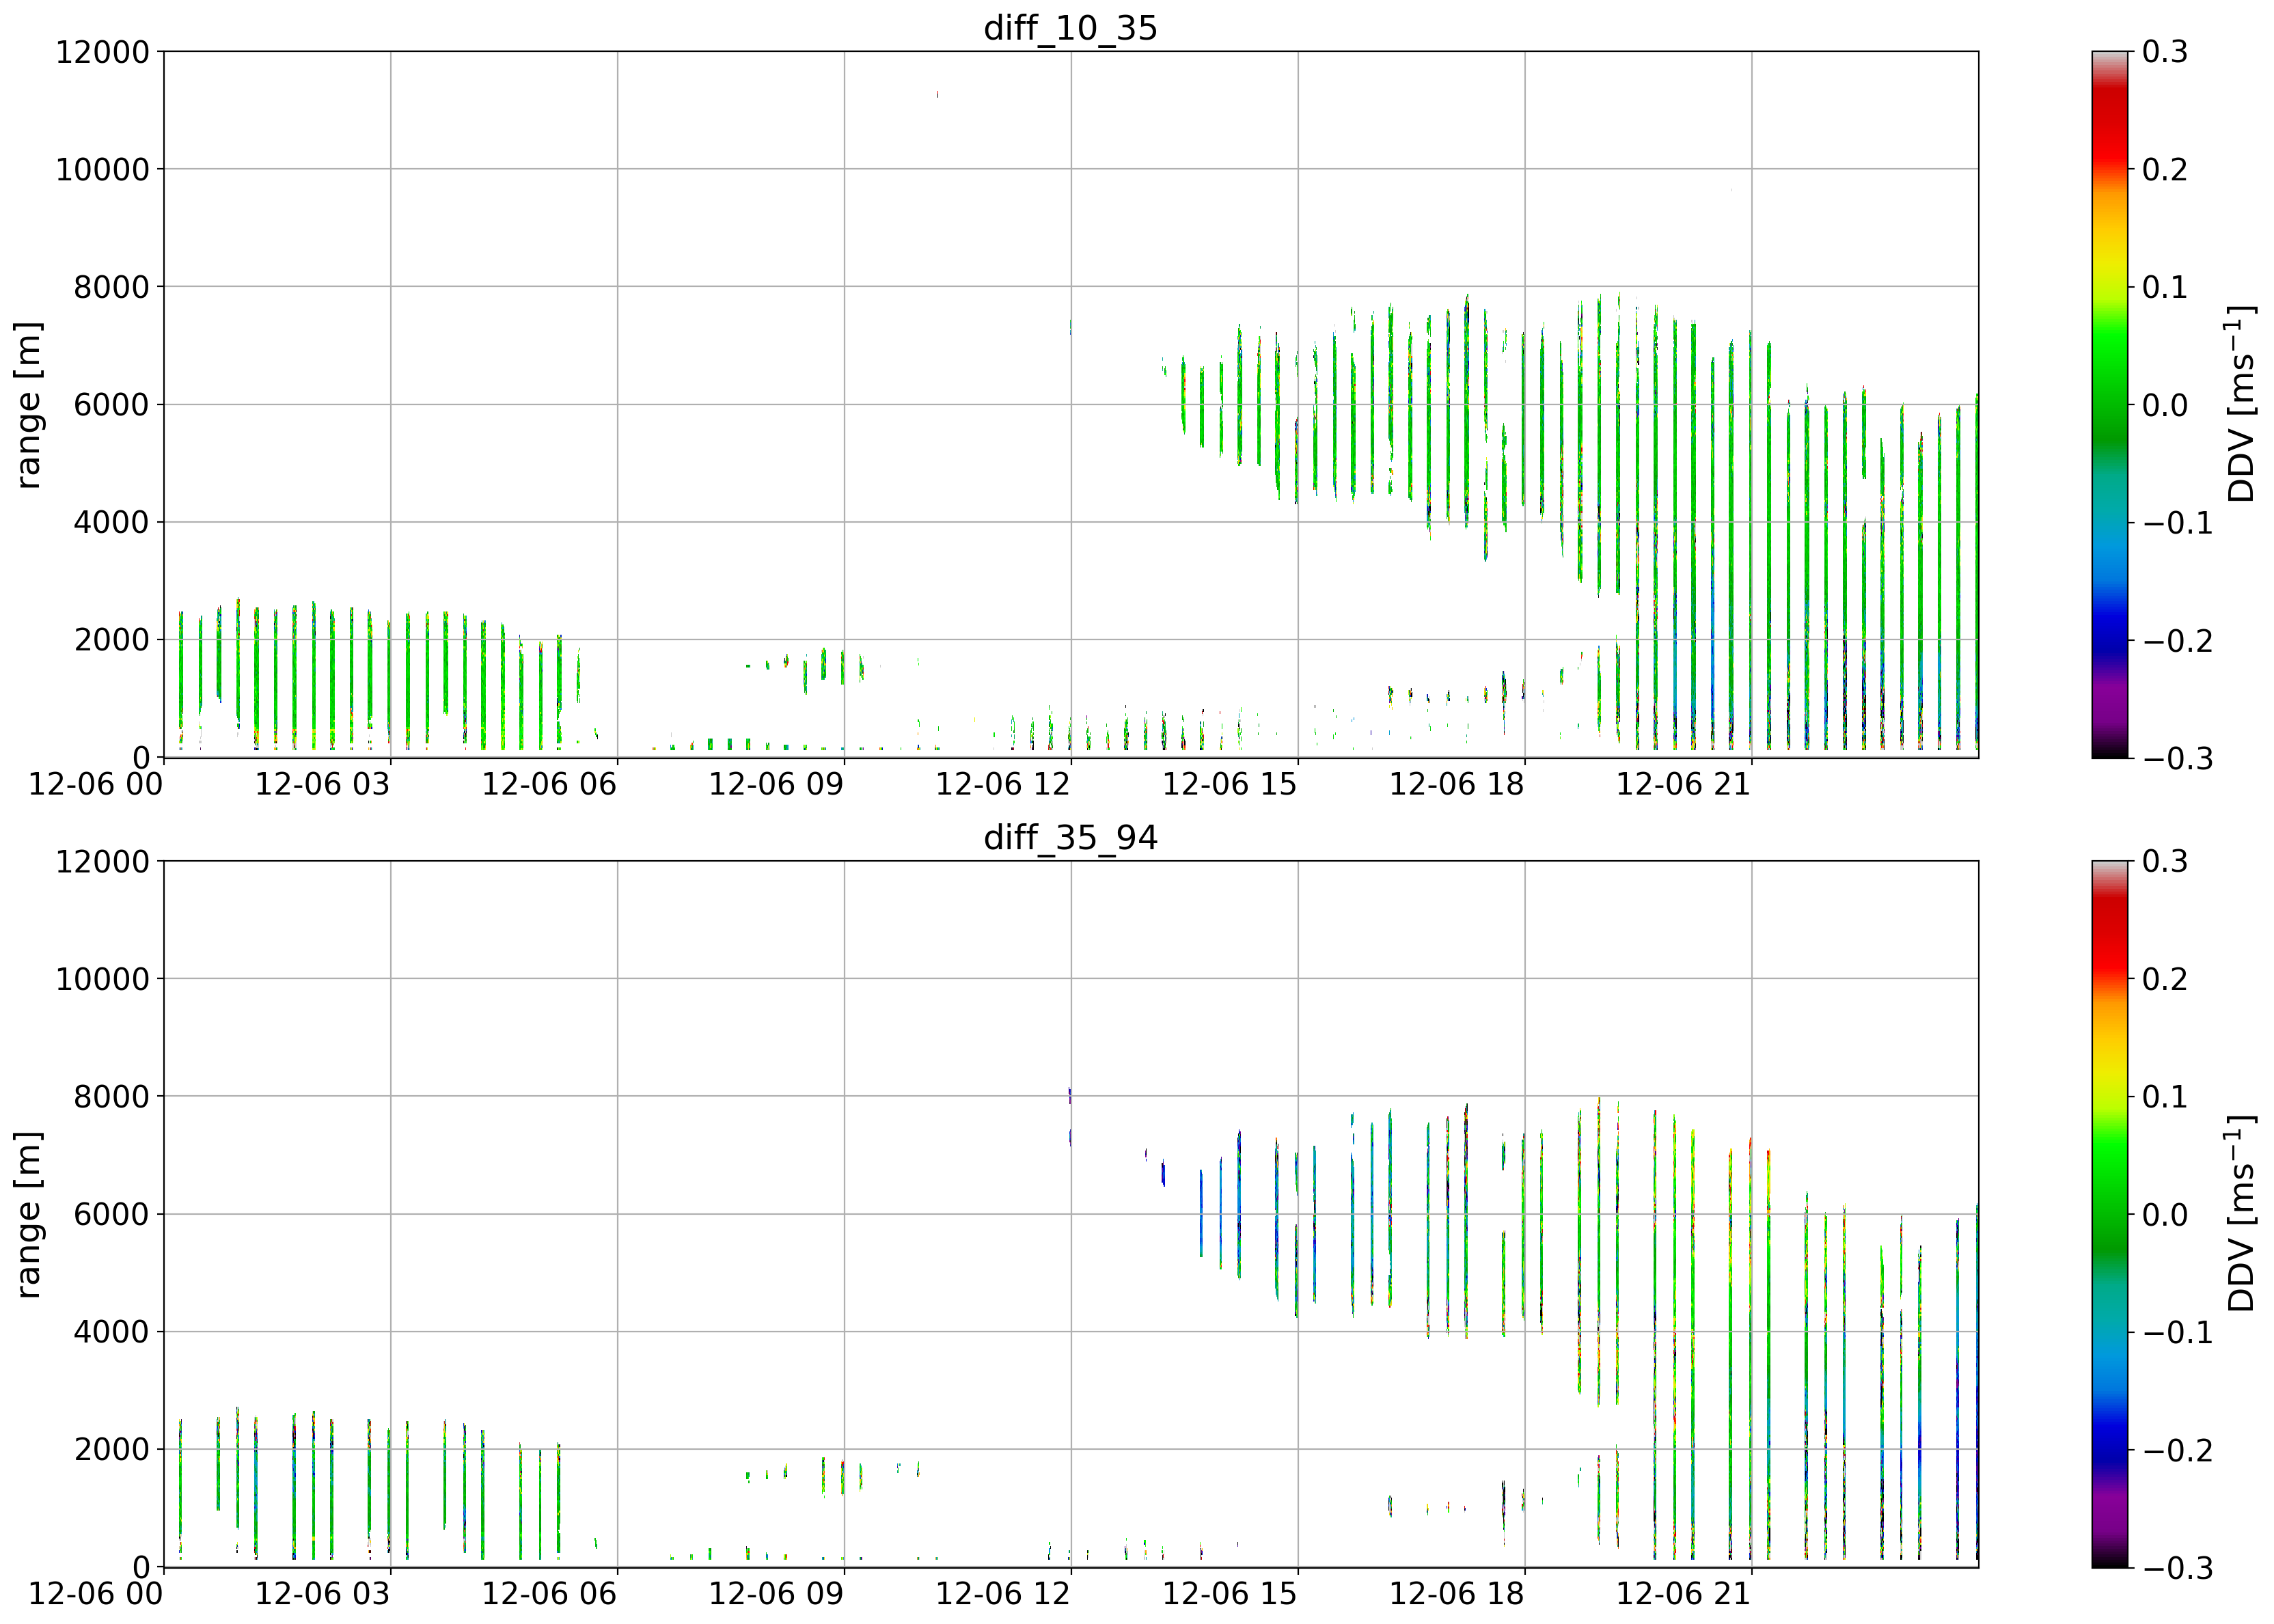Click the 8000 y-axis tick in diff_10_35
This screenshot has width=2274, height=1624.
click(x=111, y=288)
